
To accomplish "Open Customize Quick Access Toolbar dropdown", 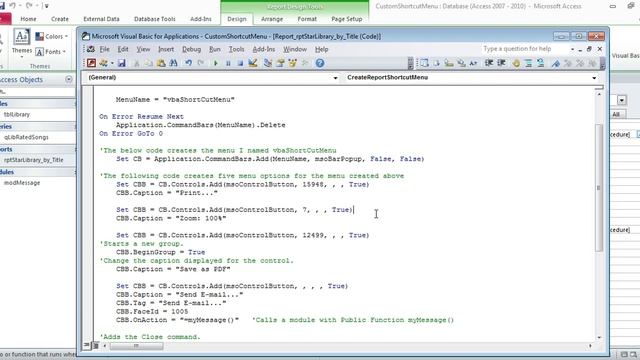I will pyautogui.click(x=47, y=6).
